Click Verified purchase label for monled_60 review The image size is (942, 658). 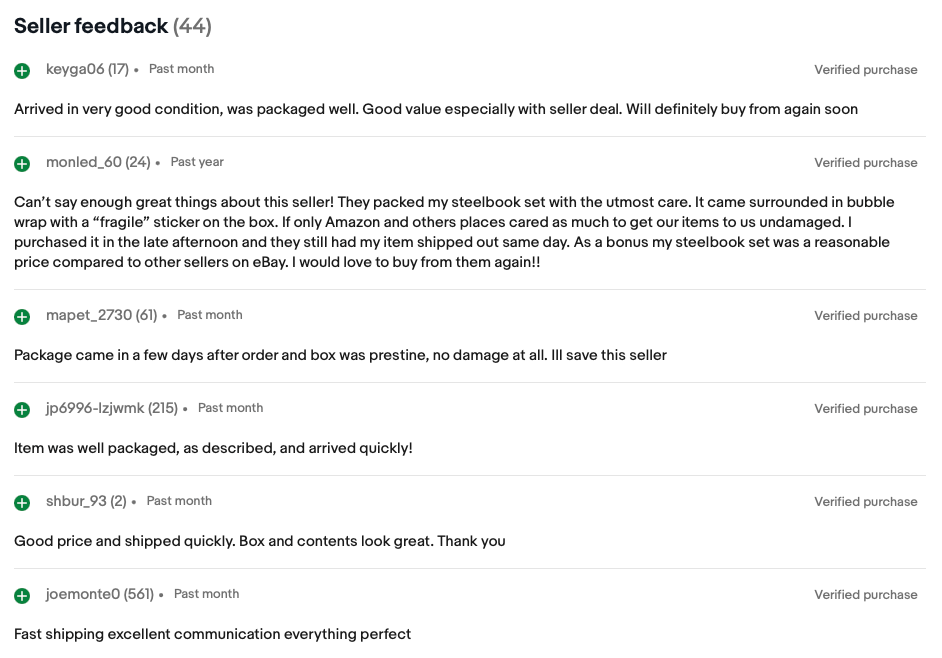pos(865,163)
